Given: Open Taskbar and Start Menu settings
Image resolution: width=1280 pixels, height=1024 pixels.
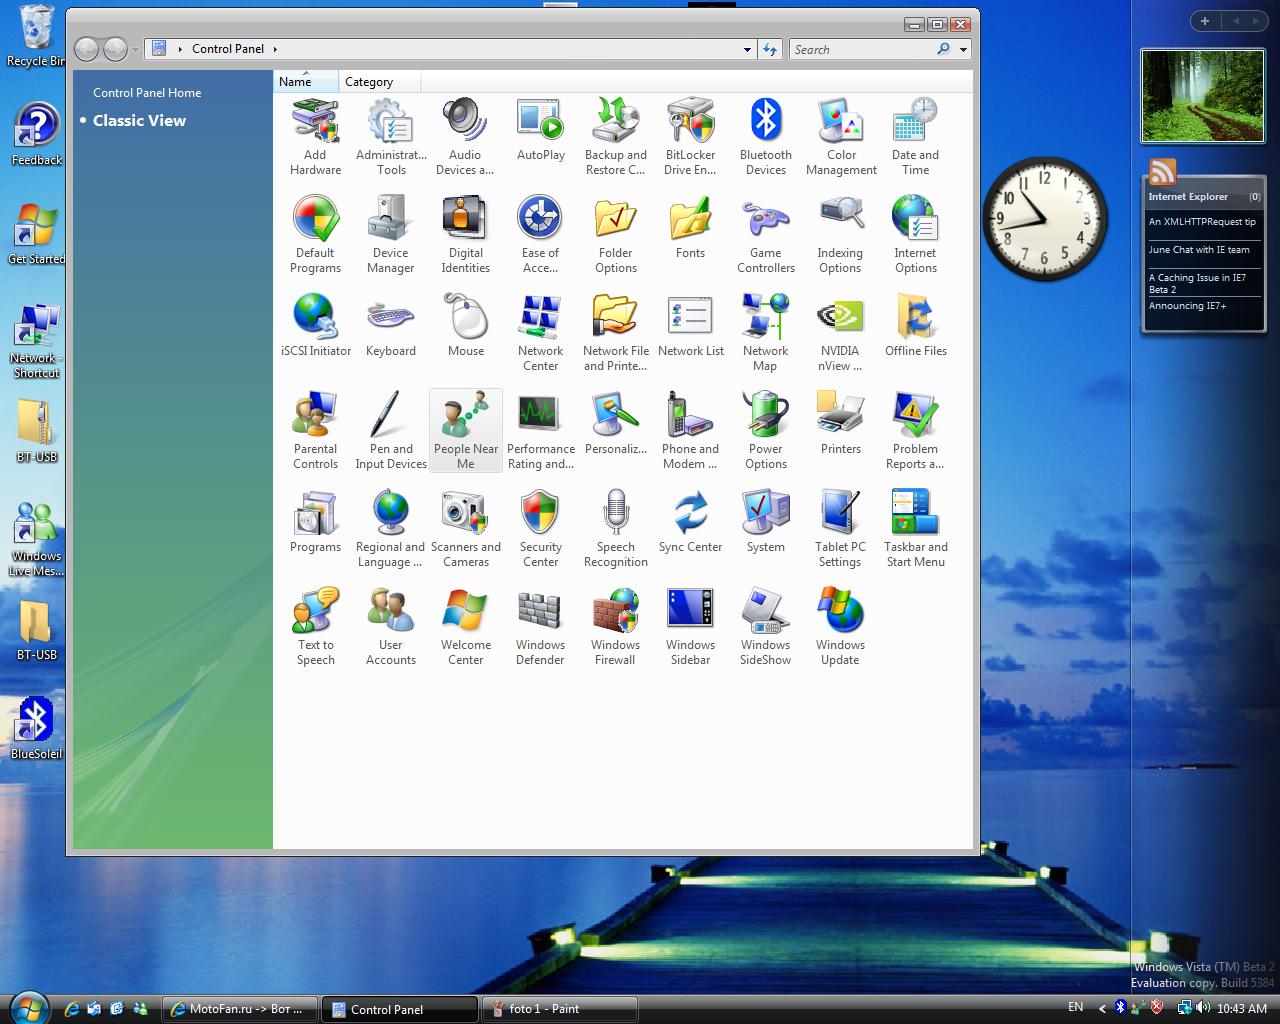Looking at the screenshot, I should pyautogui.click(x=915, y=529).
